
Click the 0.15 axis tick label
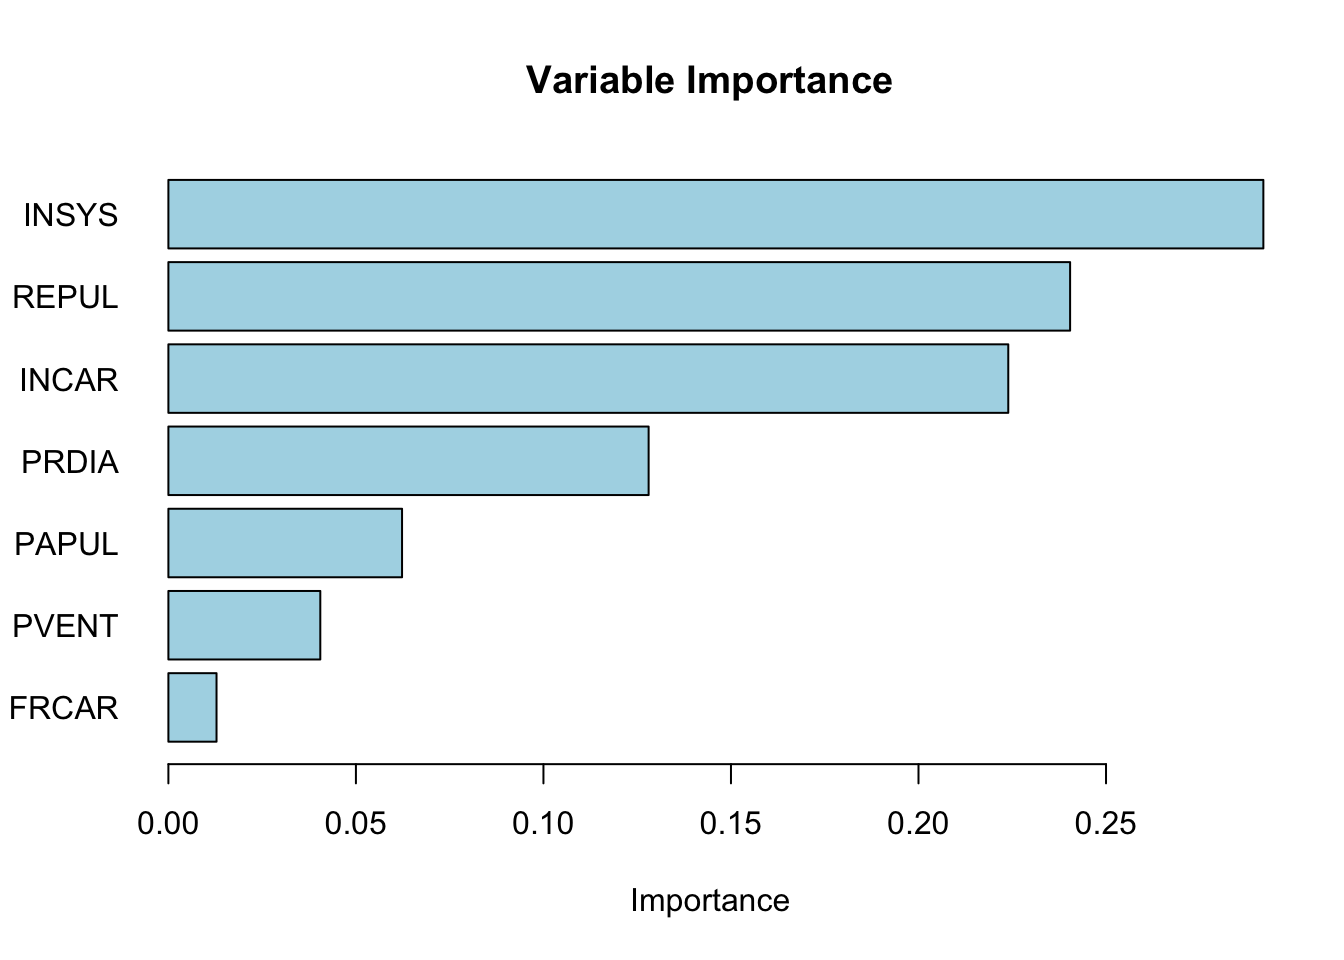(730, 823)
